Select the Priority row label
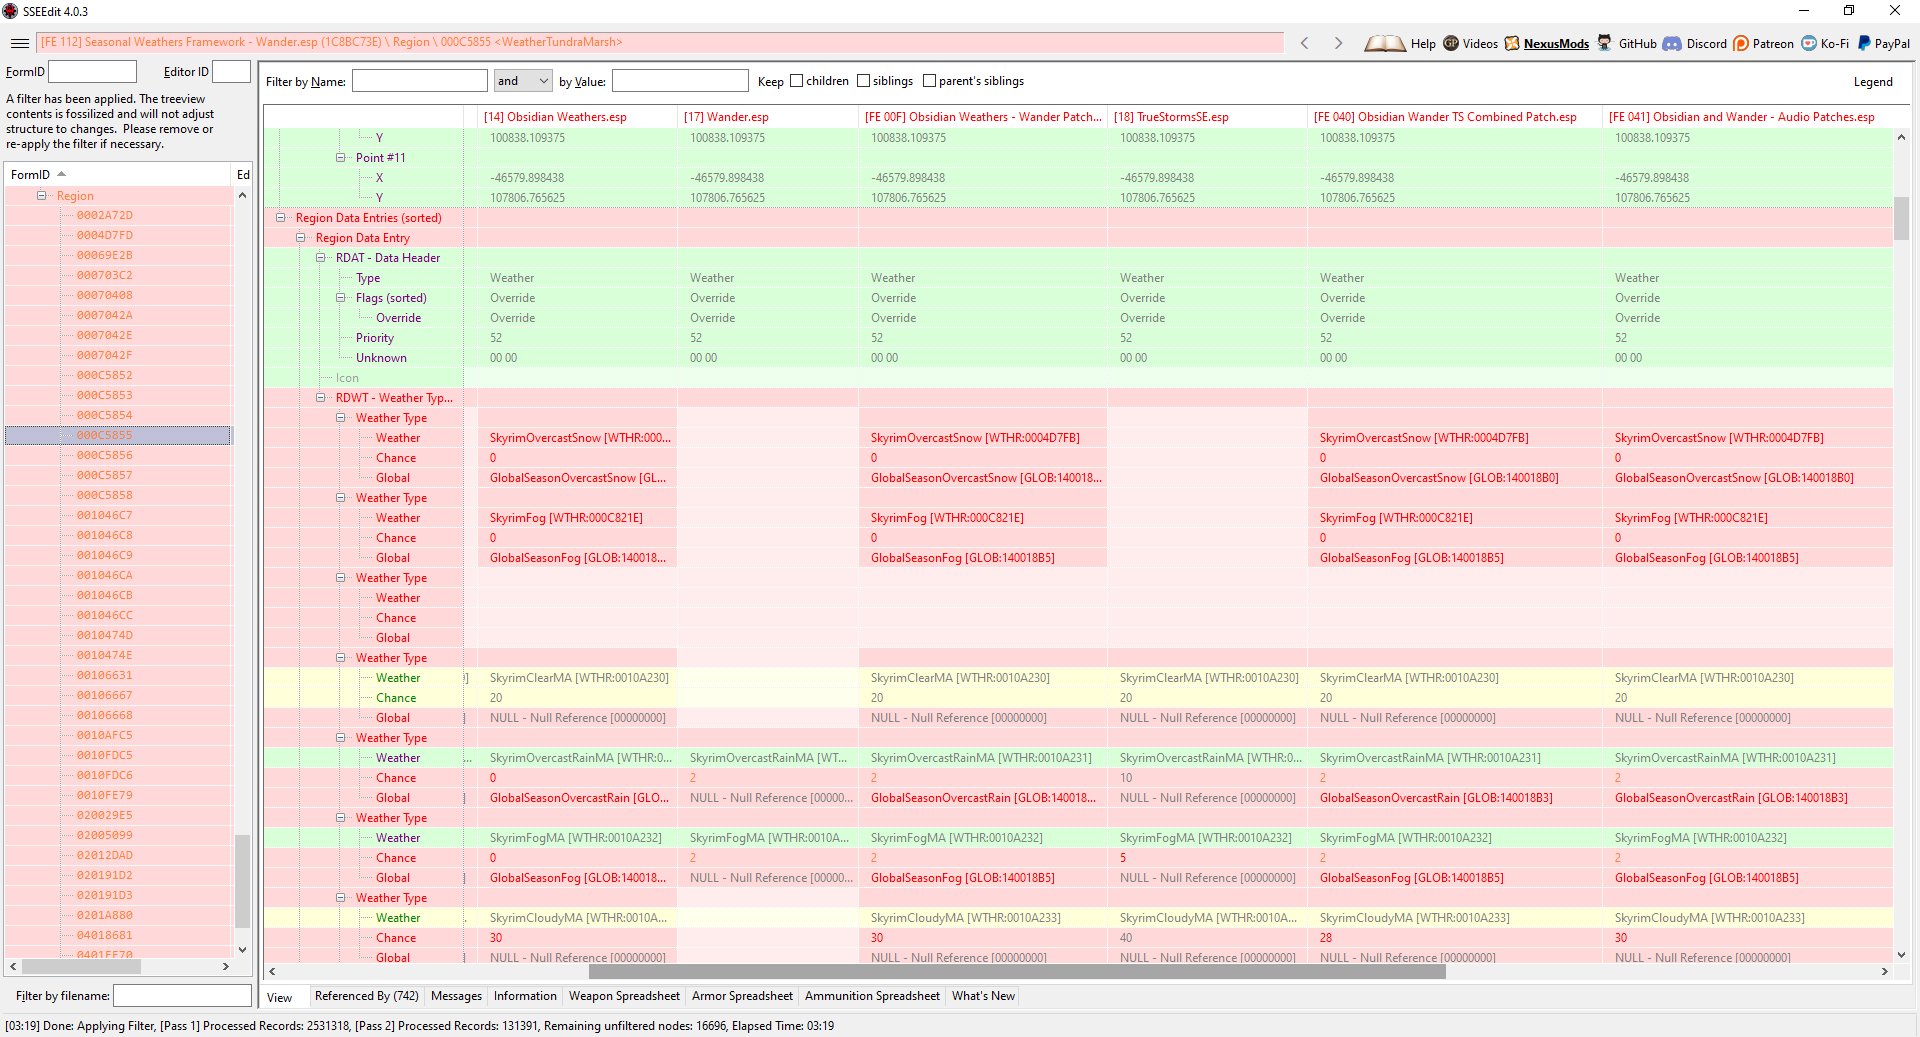 click(x=375, y=338)
